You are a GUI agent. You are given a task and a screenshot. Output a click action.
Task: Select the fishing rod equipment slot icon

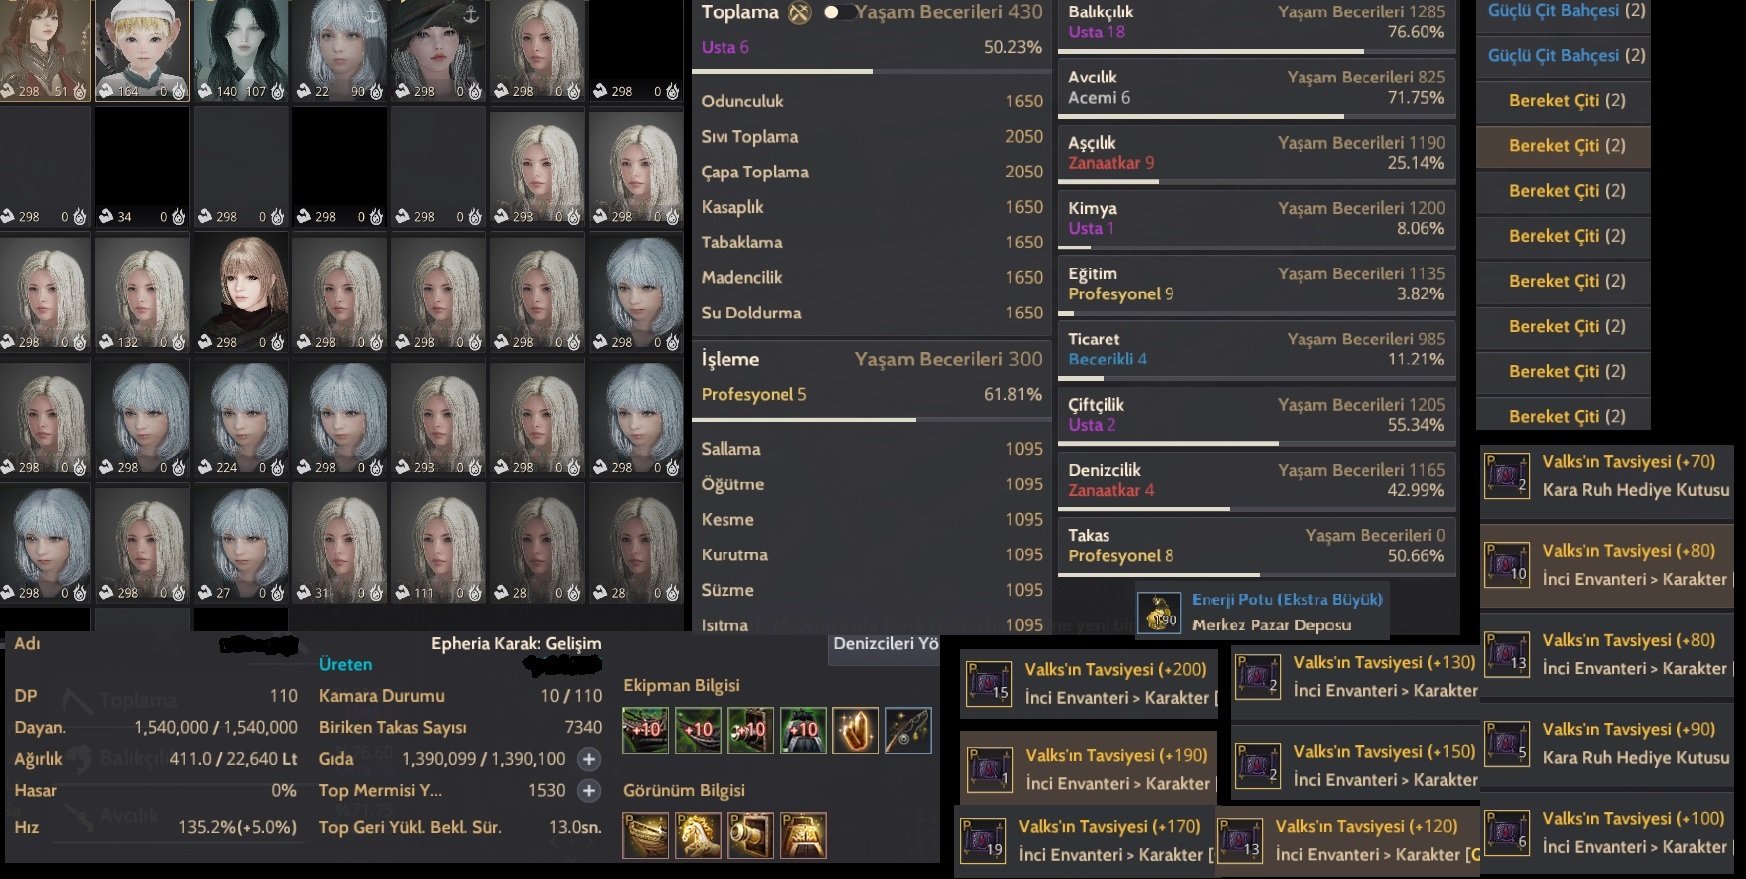point(908,730)
